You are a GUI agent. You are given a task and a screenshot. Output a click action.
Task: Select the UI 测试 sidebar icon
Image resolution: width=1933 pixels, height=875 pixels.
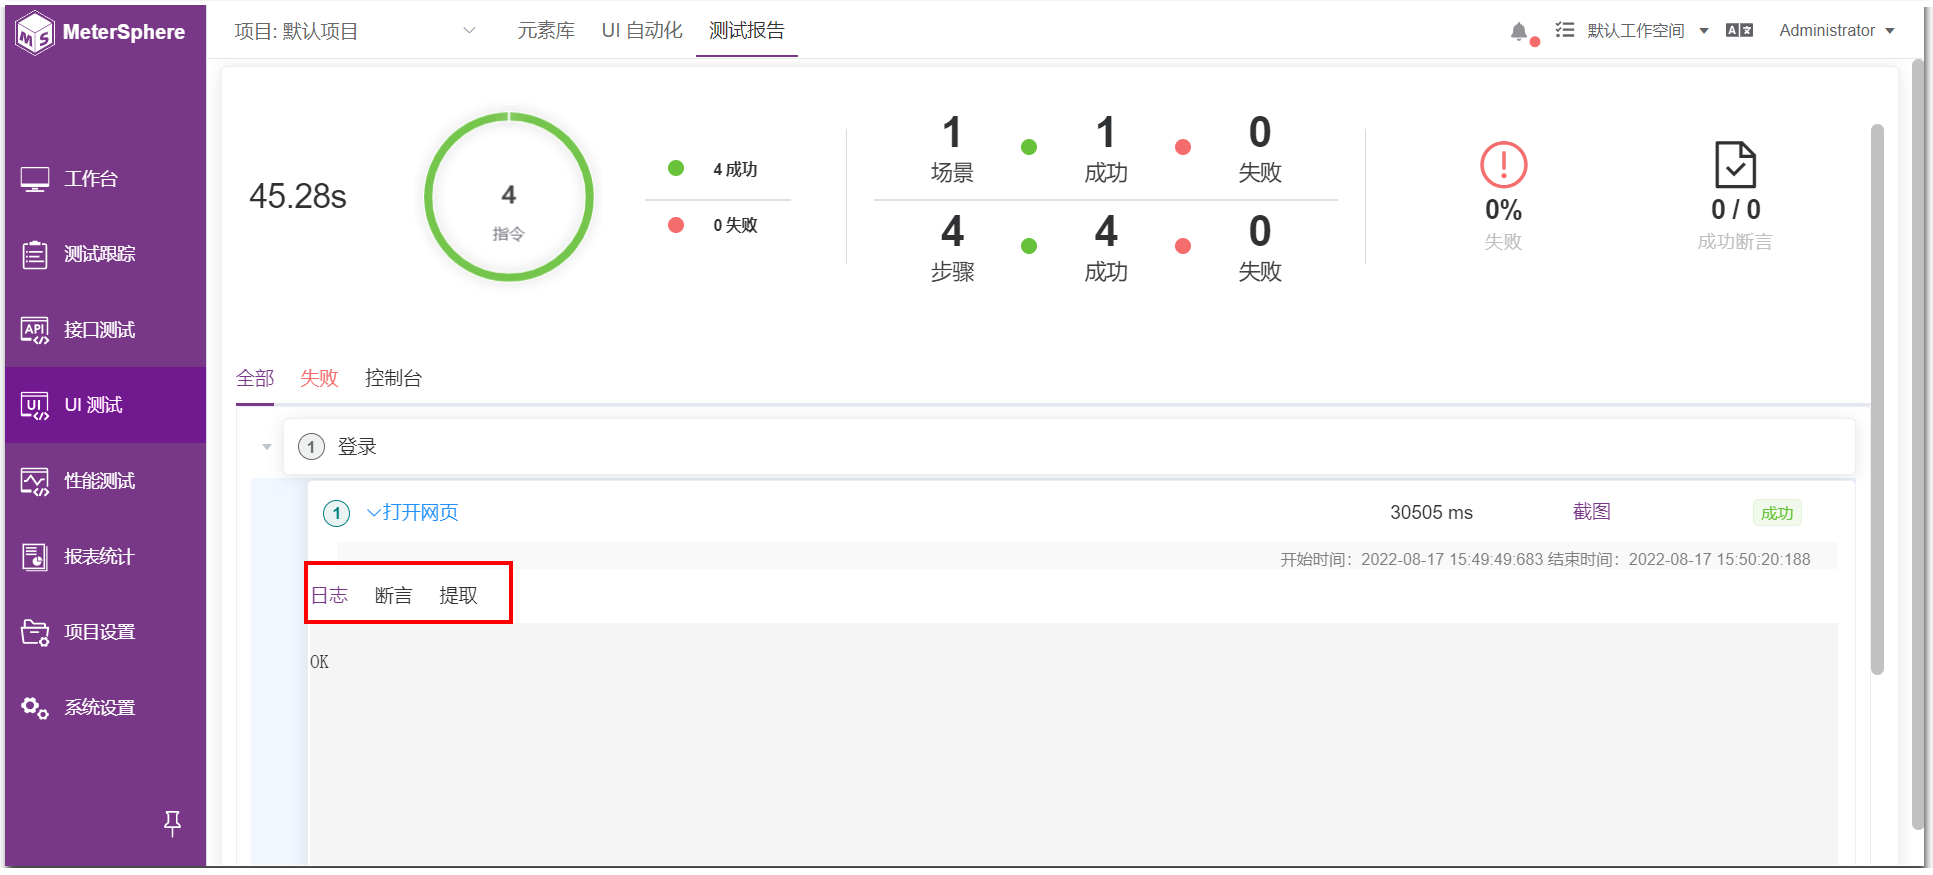pos(35,405)
